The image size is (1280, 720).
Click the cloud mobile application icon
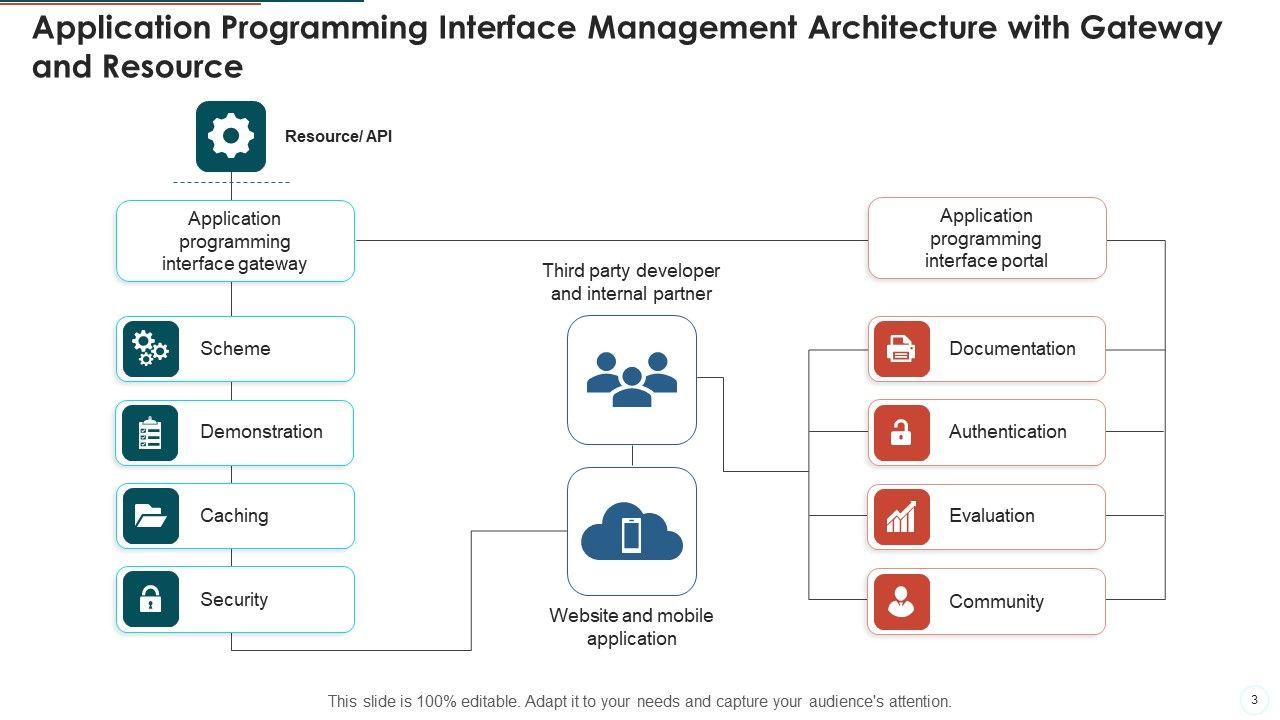click(x=632, y=532)
